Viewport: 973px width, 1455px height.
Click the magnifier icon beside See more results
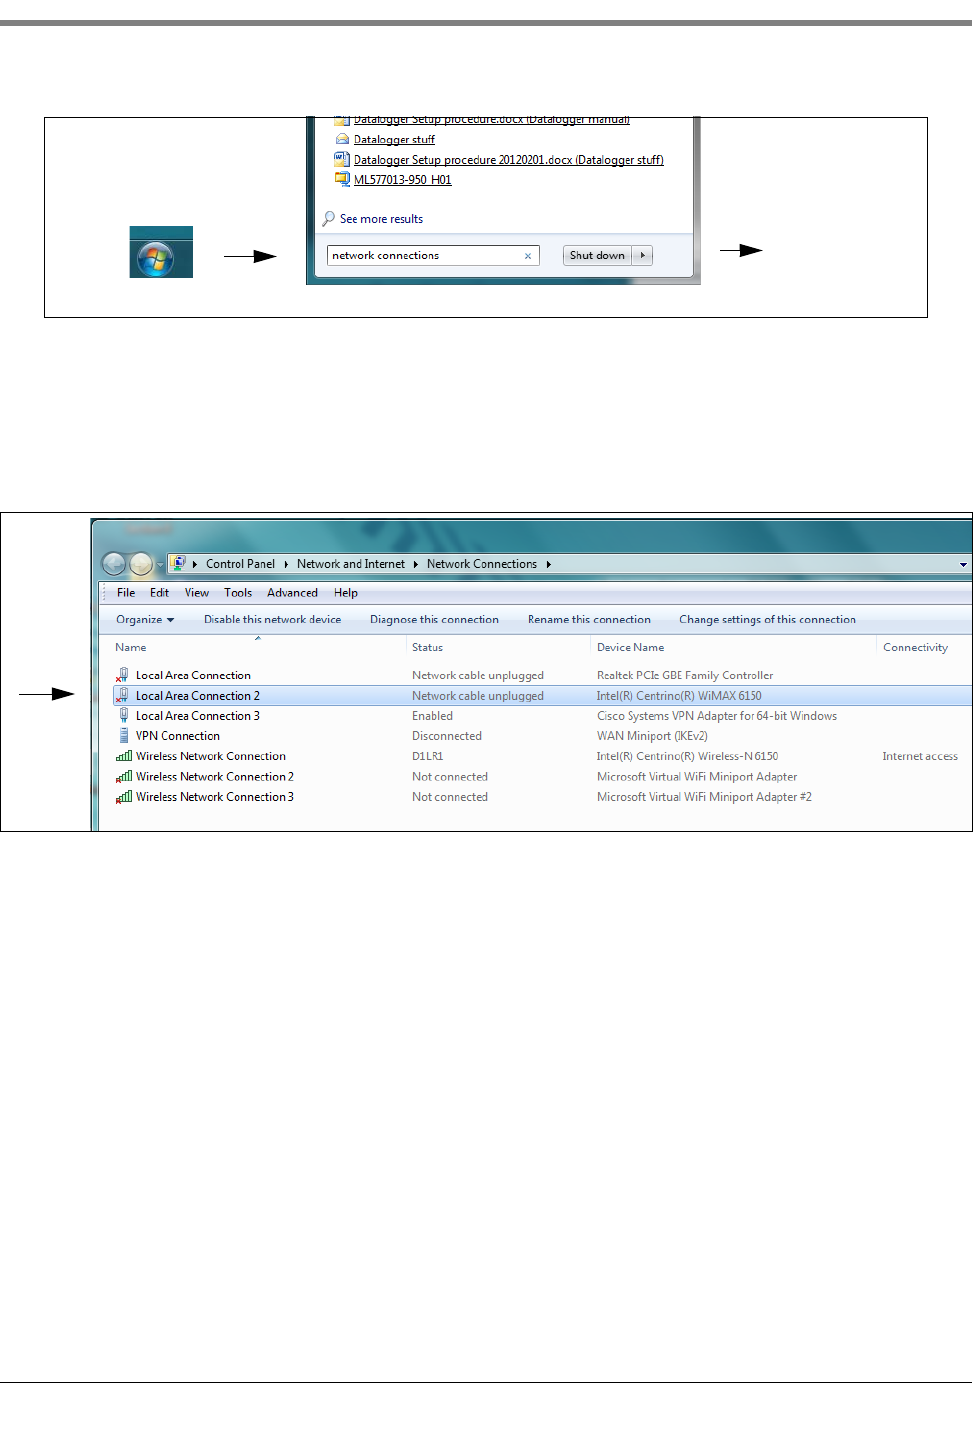pos(328,219)
